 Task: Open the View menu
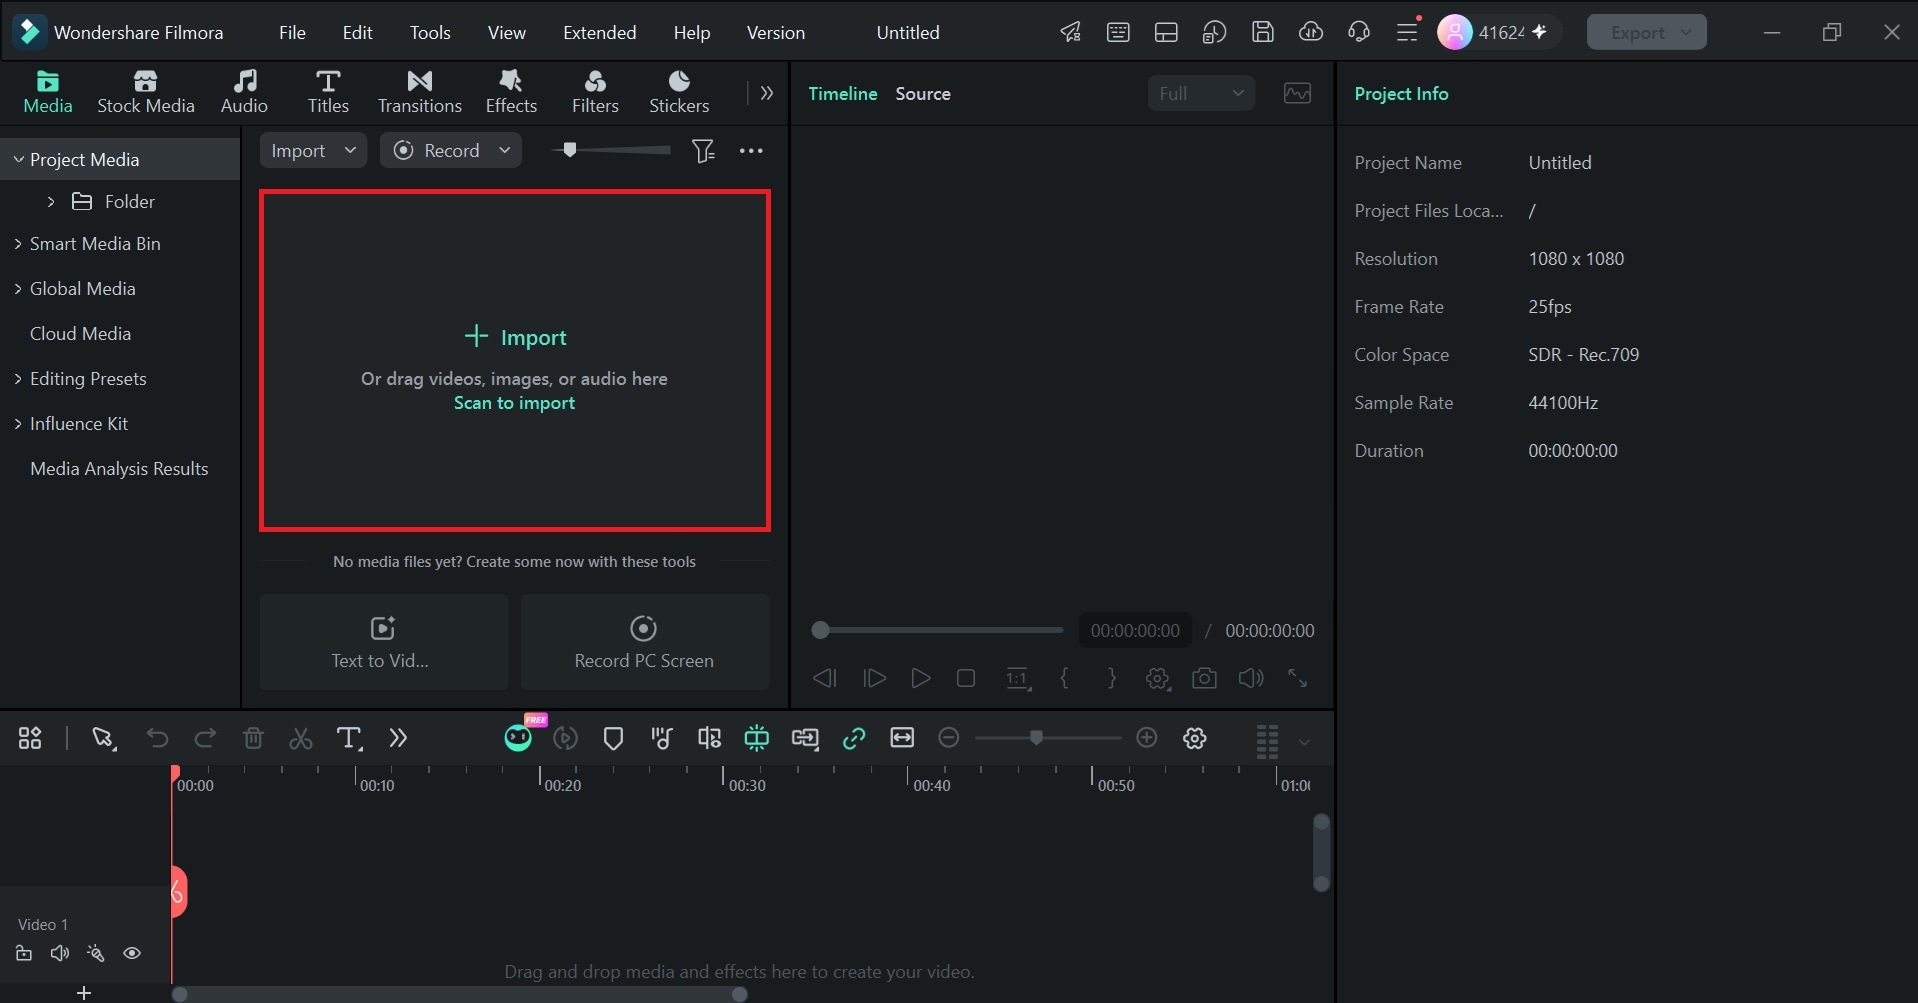(507, 32)
